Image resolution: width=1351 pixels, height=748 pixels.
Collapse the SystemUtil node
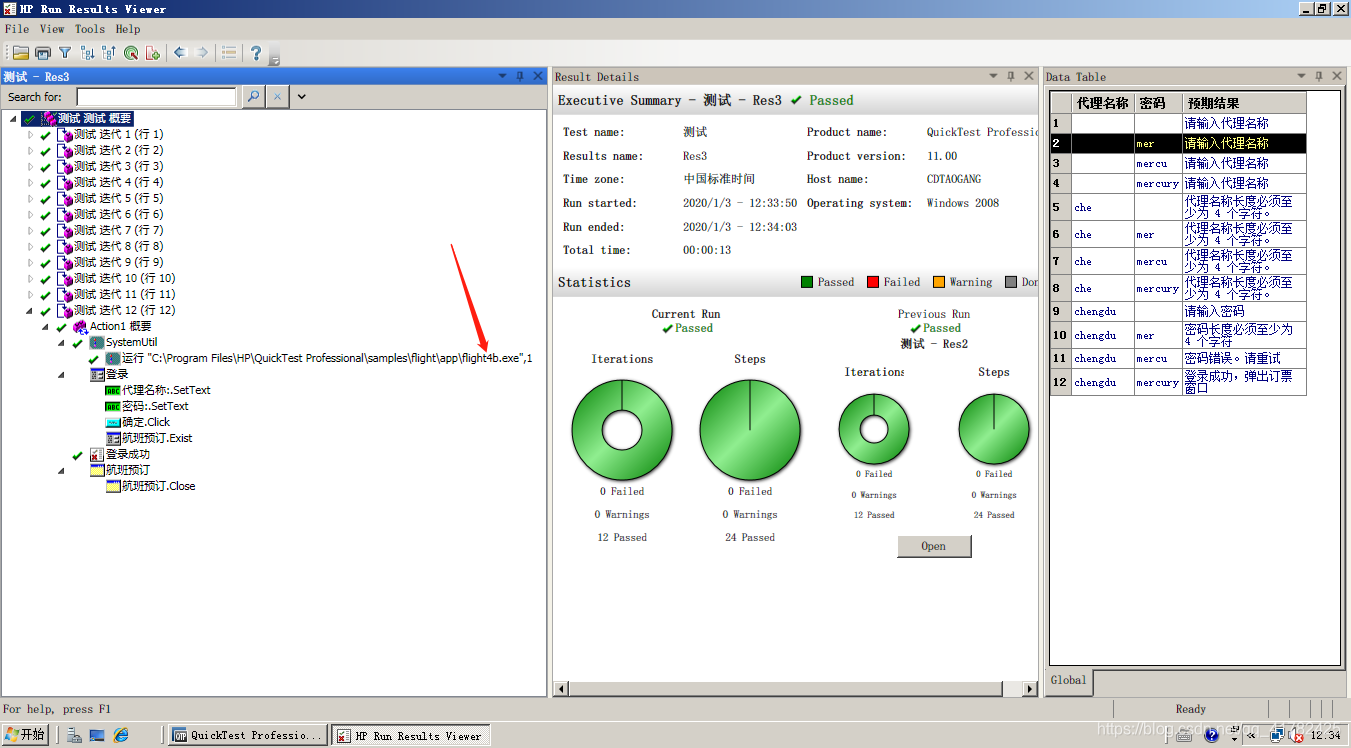[x=62, y=343]
